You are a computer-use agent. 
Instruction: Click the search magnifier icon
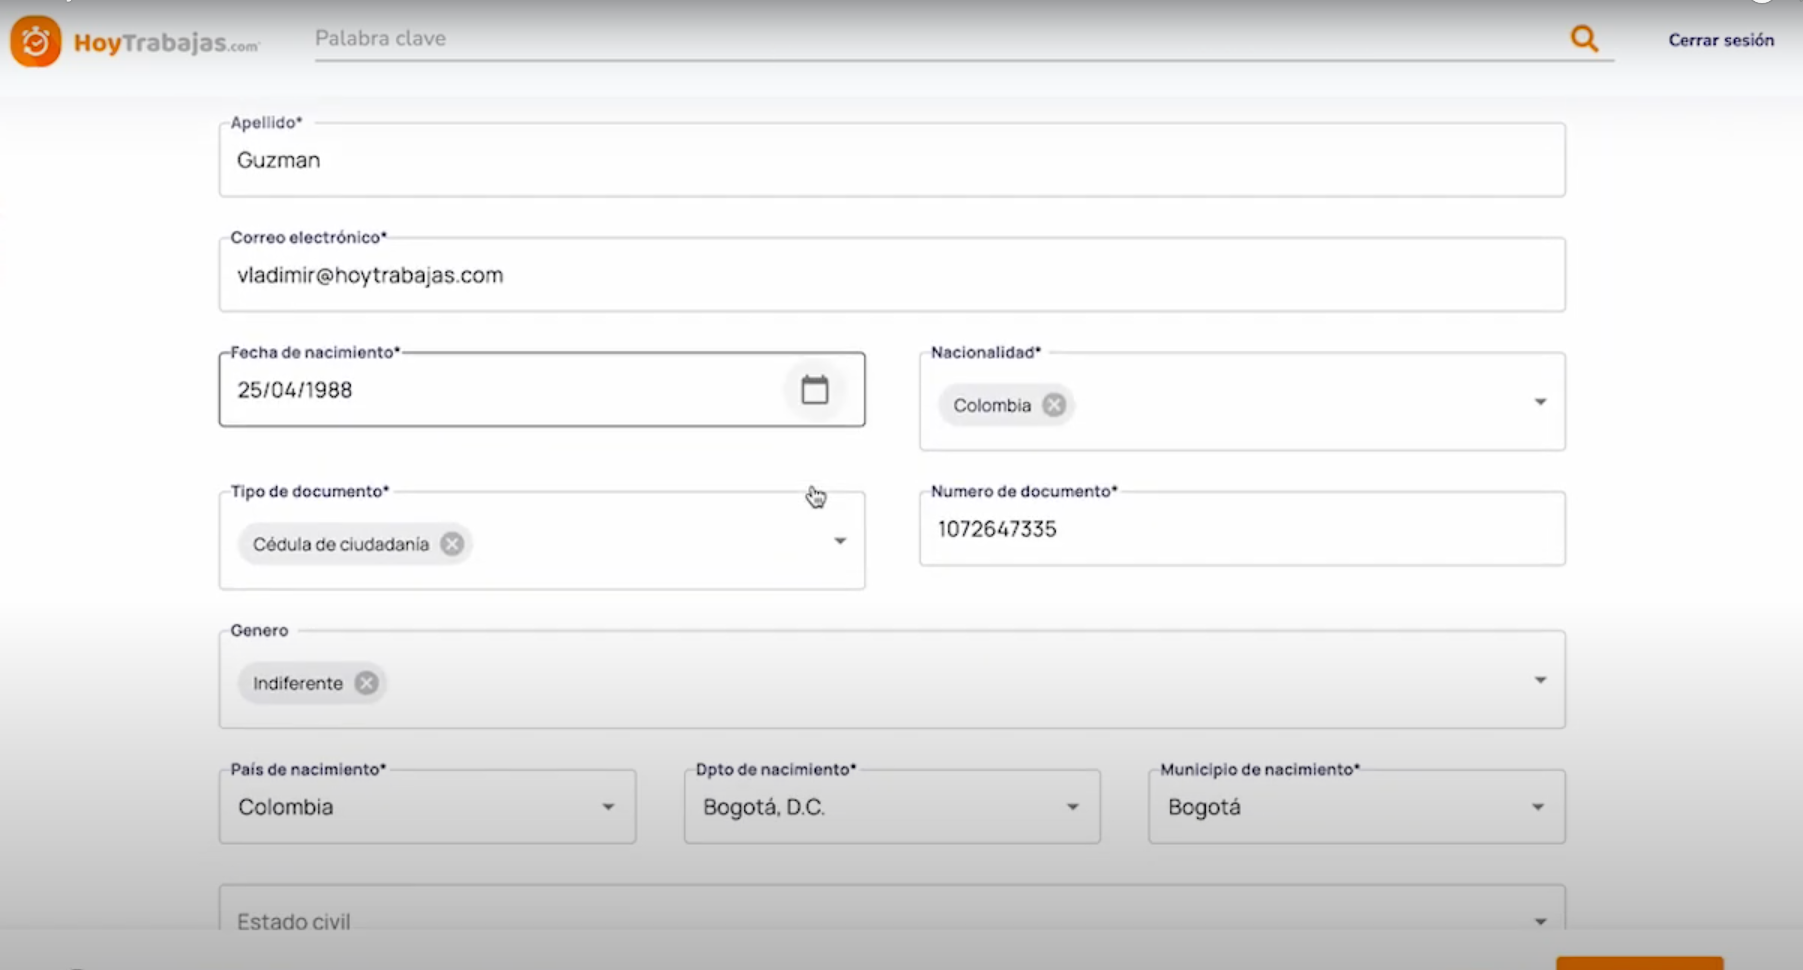(1584, 39)
